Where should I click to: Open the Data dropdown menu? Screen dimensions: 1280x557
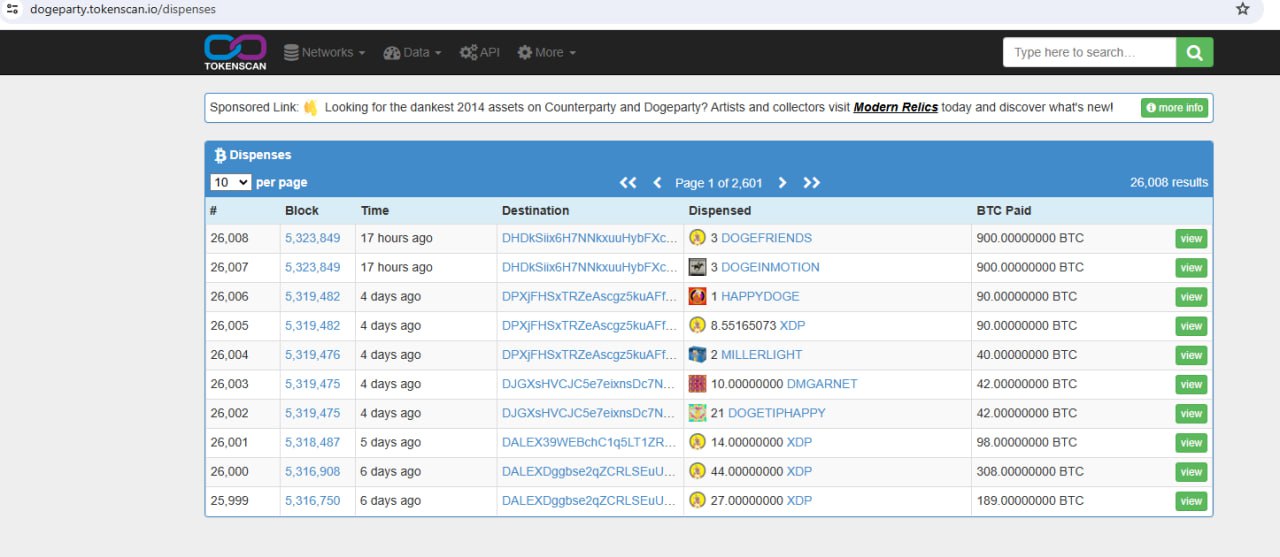pos(412,52)
